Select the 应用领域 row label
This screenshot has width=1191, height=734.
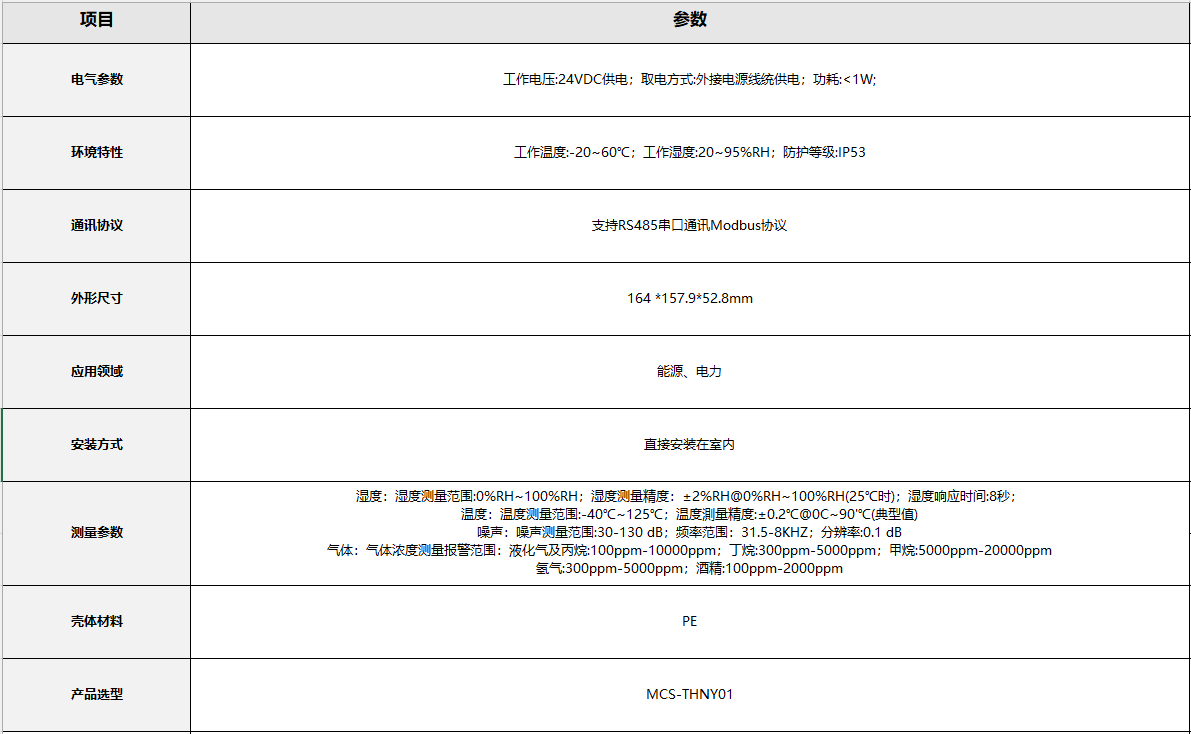[x=95, y=371]
